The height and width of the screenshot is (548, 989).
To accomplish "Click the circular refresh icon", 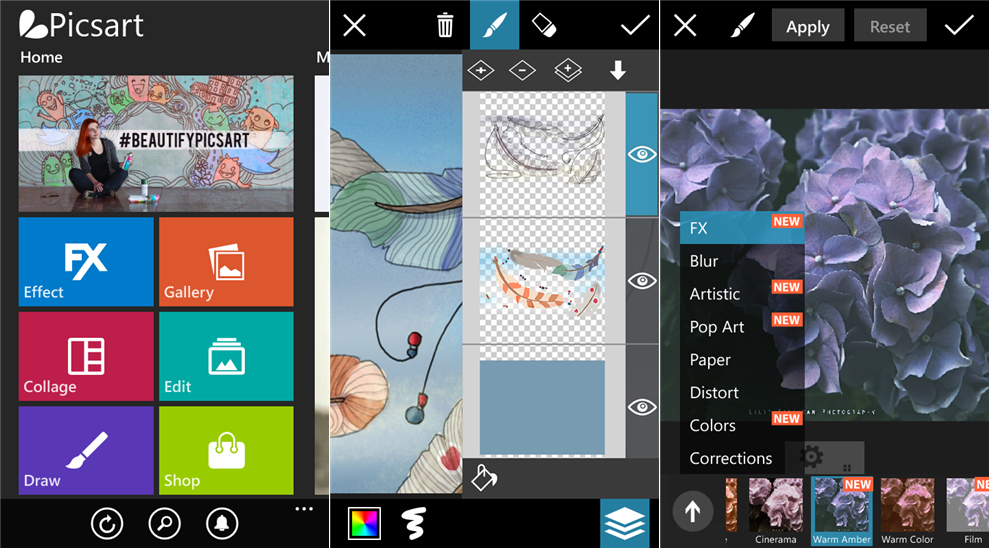I will coord(106,522).
